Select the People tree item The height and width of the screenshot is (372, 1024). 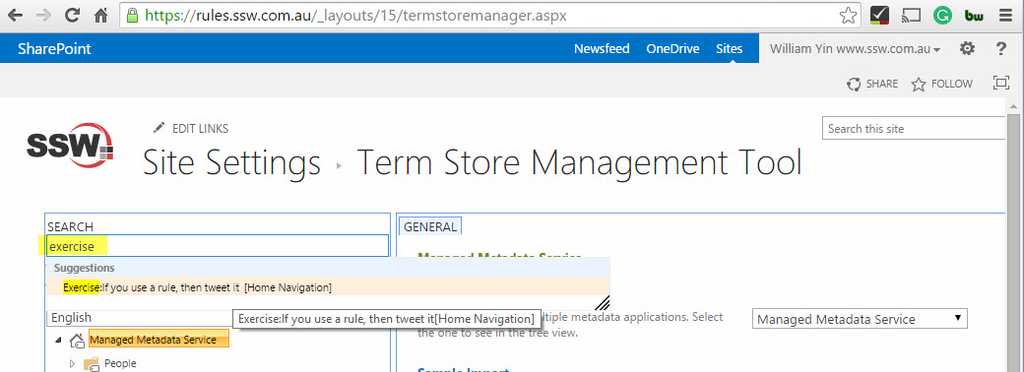pyautogui.click(x=120, y=364)
